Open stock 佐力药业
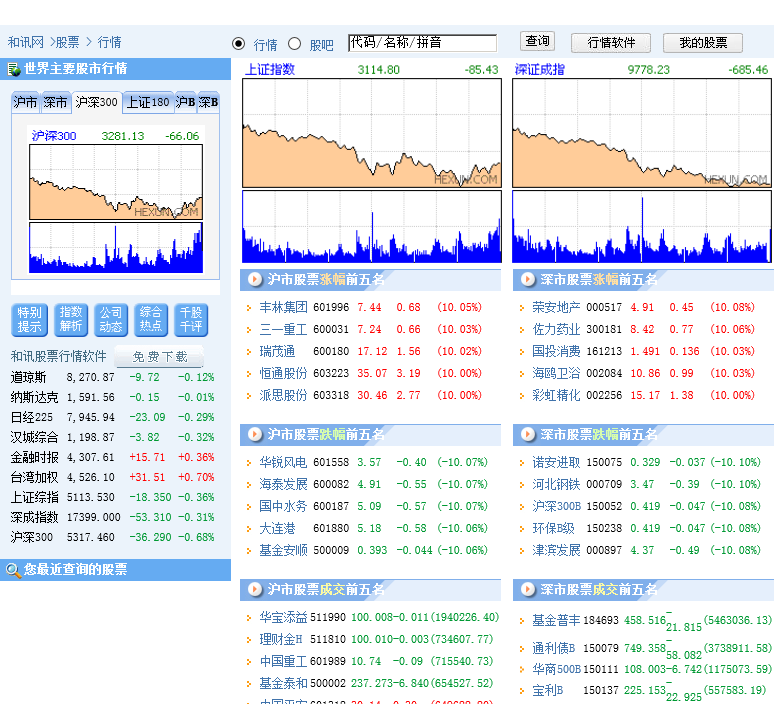 point(556,329)
